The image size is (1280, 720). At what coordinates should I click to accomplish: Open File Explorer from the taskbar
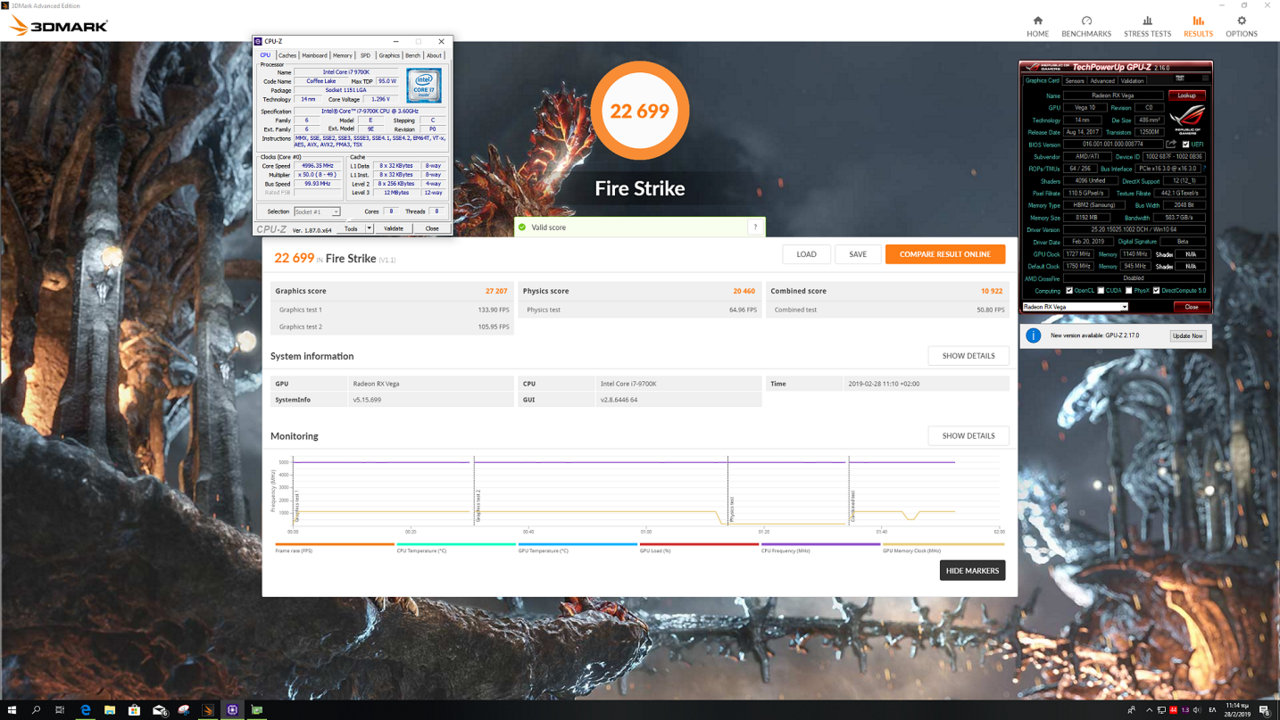110,710
